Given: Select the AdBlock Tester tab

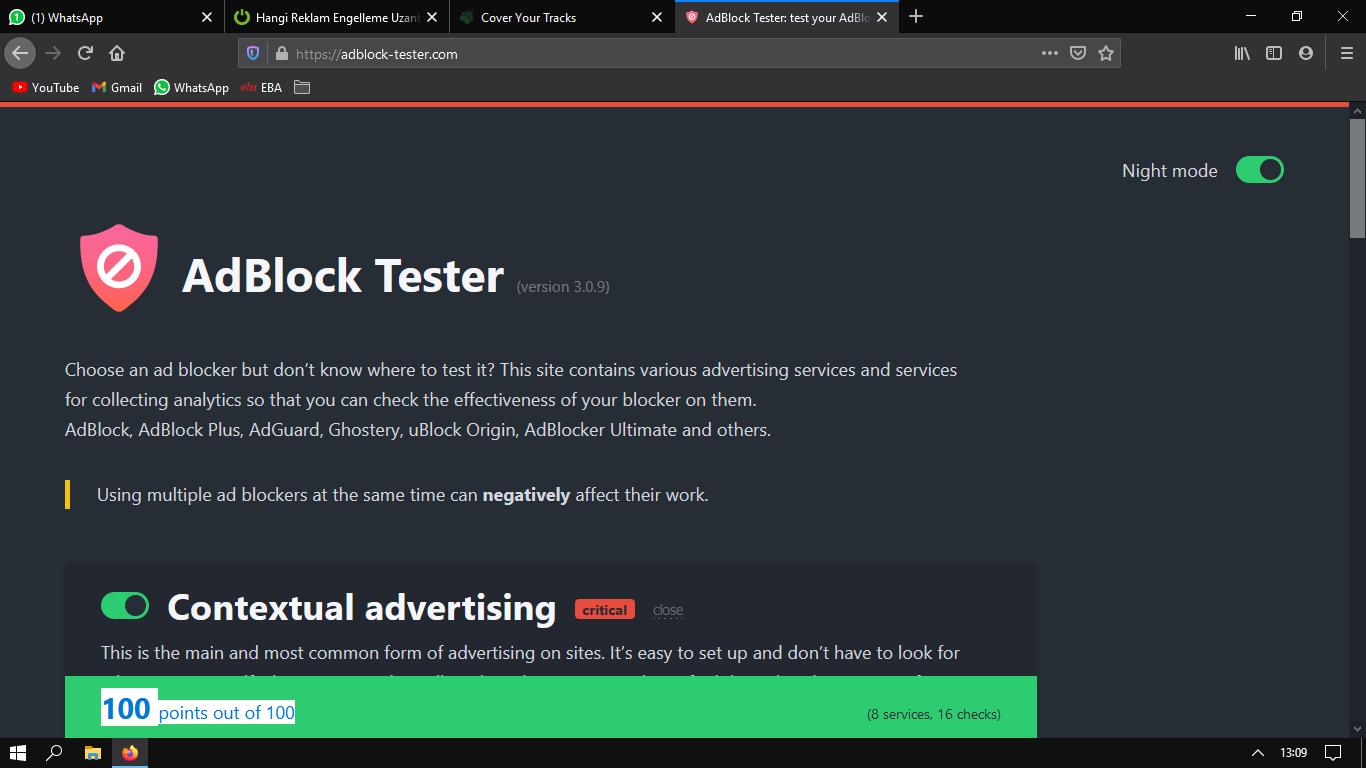Looking at the screenshot, I should click(787, 17).
